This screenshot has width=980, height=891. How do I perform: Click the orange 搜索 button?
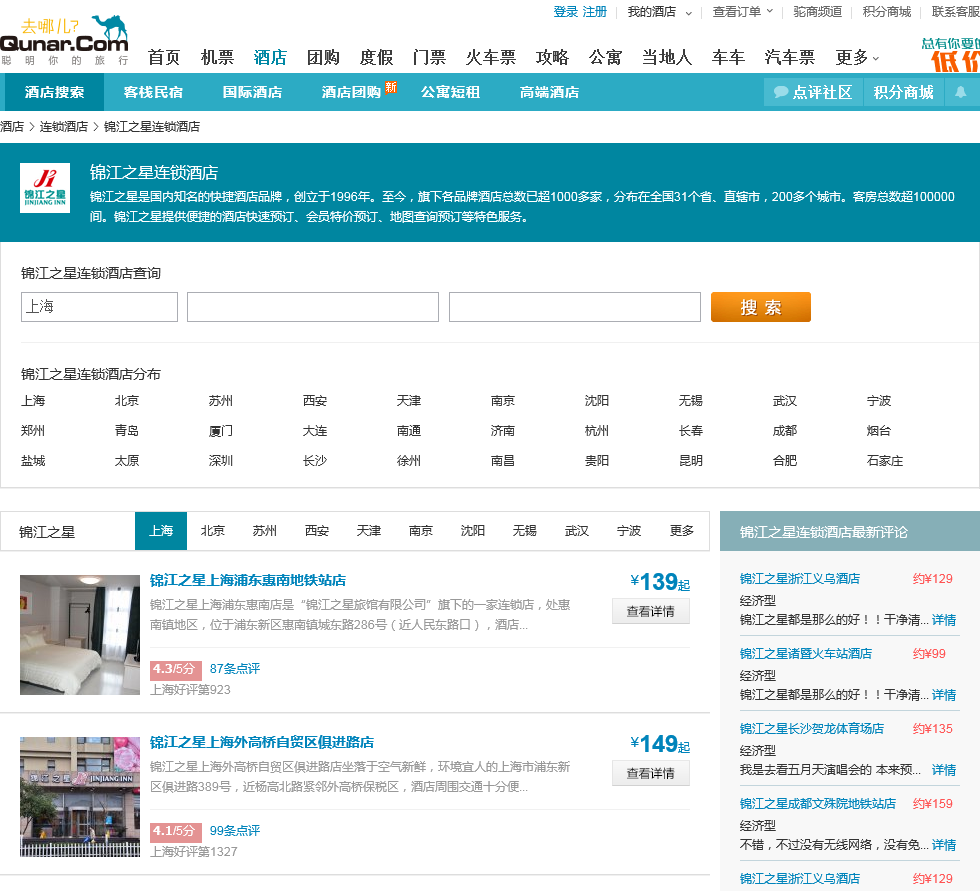(x=761, y=307)
